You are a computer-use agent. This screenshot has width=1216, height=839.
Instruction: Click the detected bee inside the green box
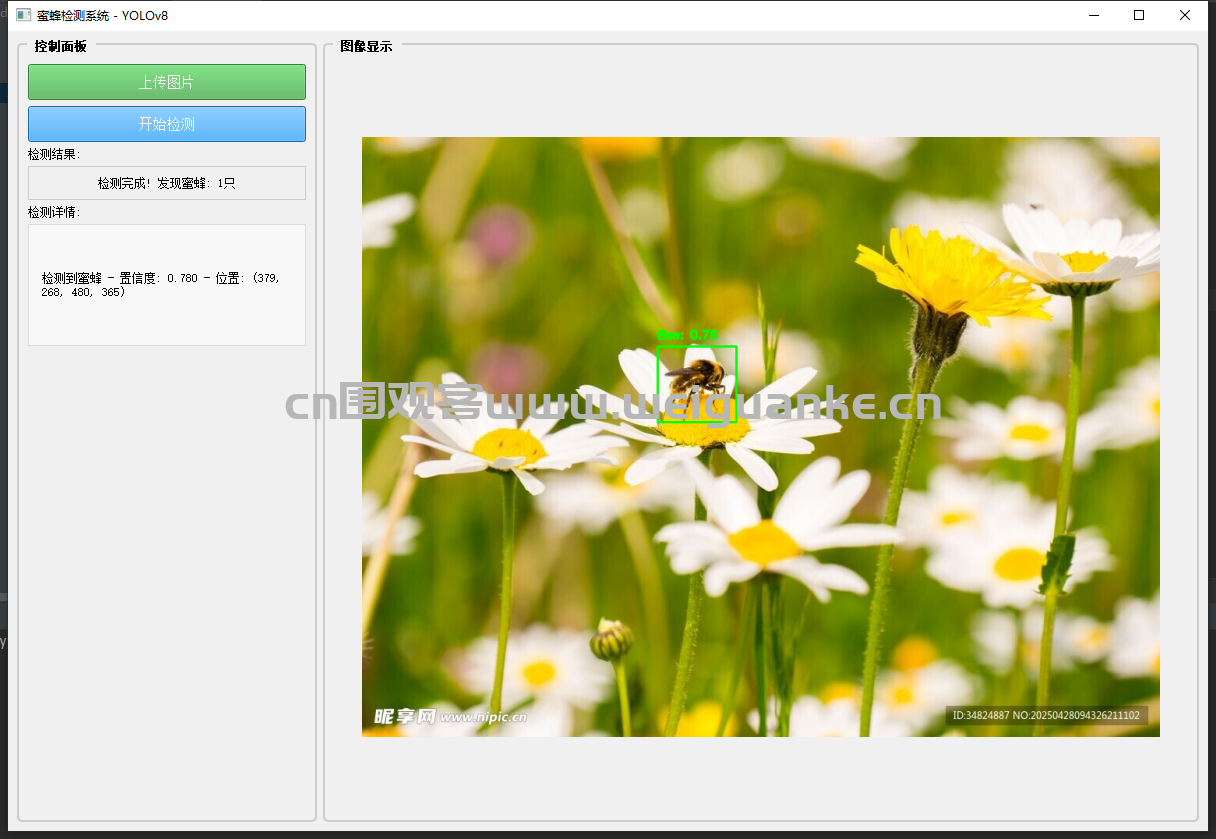click(x=696, y=378)
